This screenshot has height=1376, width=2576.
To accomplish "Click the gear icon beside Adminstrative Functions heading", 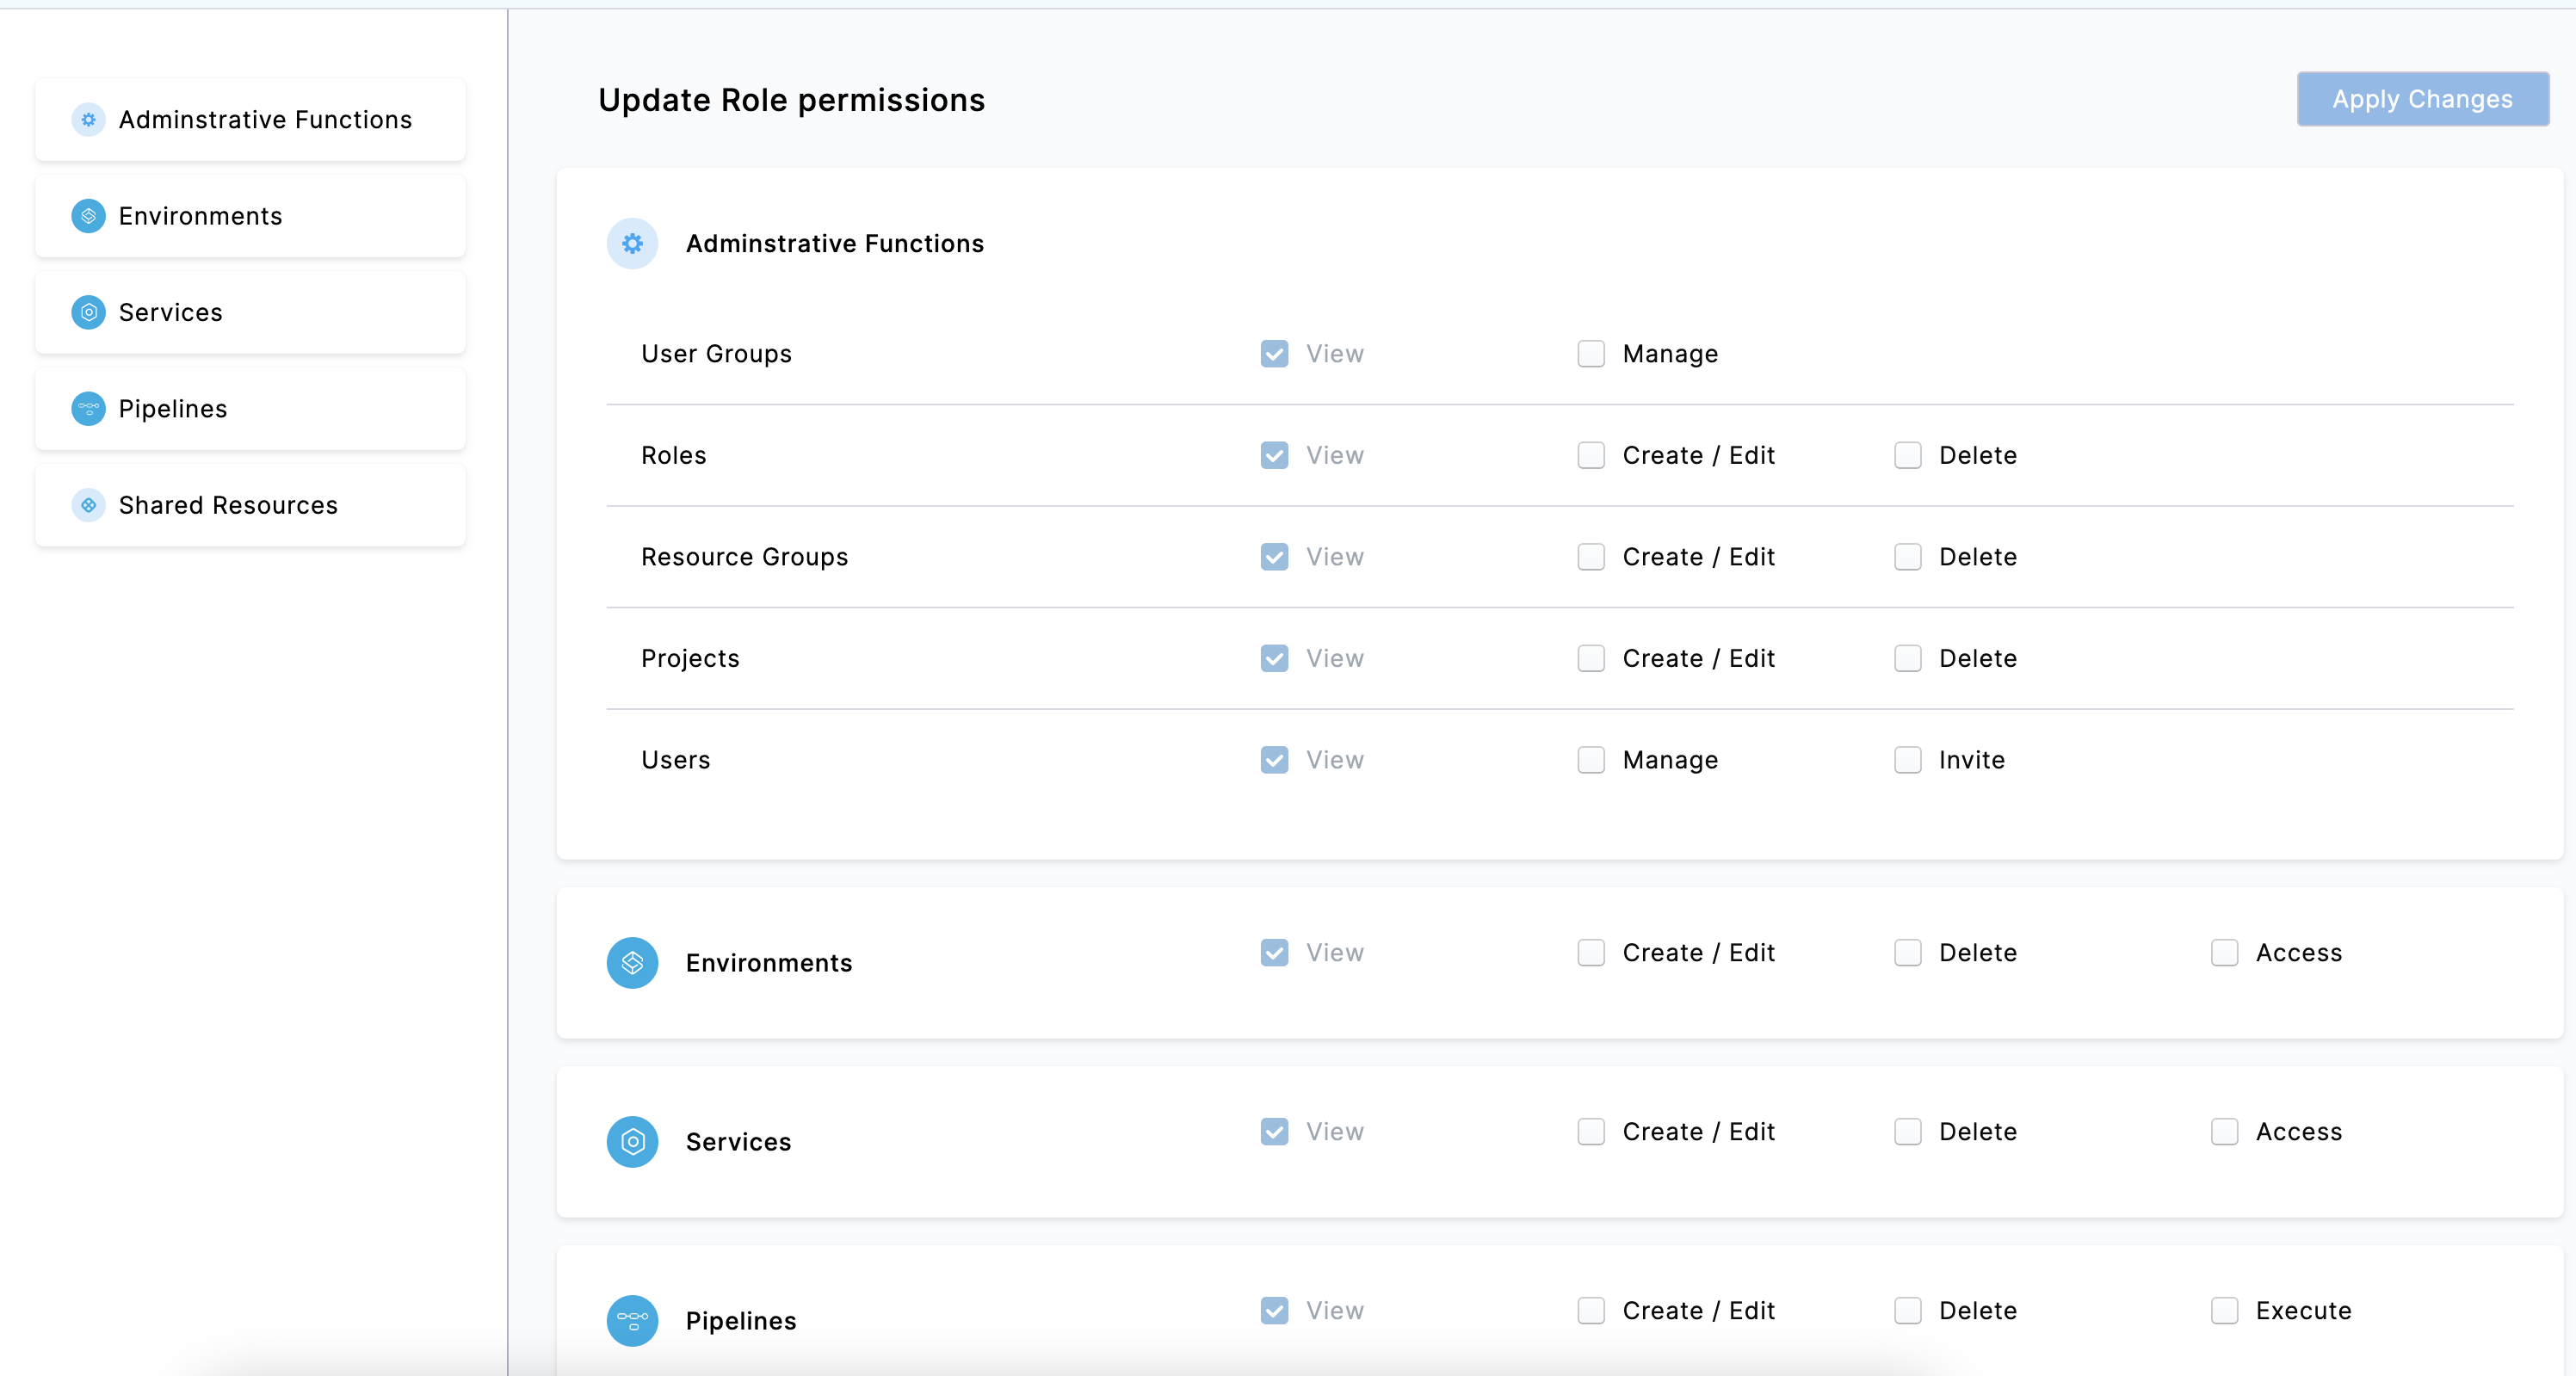I will 632,243.
